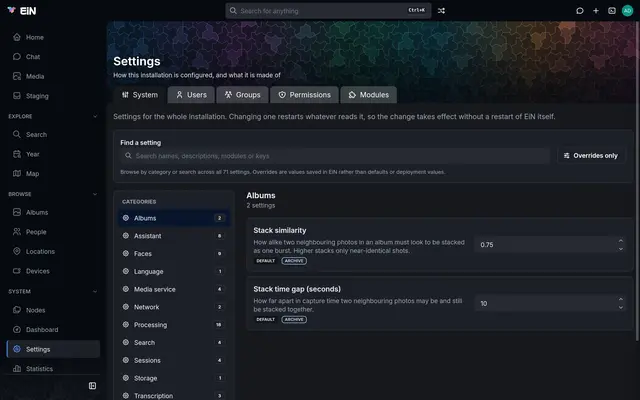The height and width of the screenshot is (400, 640).
Task: Collapse the SYSTEM section
Action: coord(95,291)
